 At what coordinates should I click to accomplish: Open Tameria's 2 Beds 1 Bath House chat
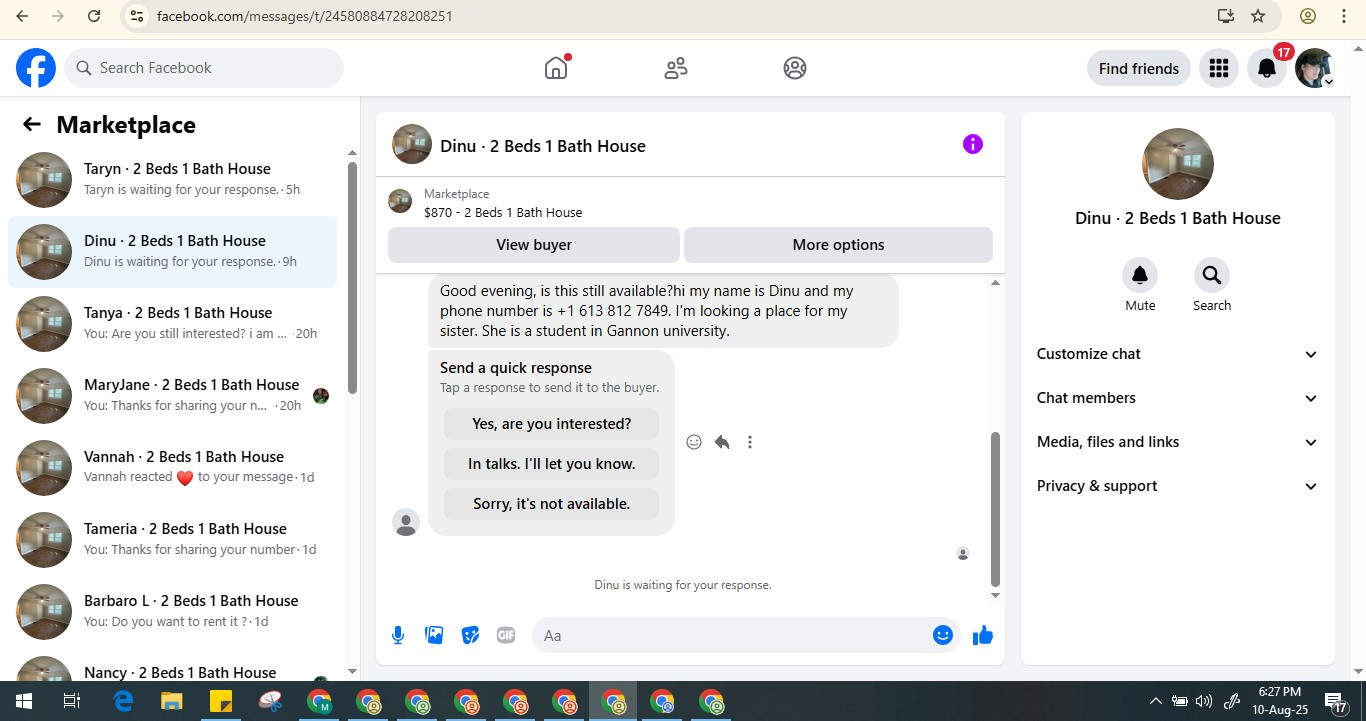coord(172,540)
